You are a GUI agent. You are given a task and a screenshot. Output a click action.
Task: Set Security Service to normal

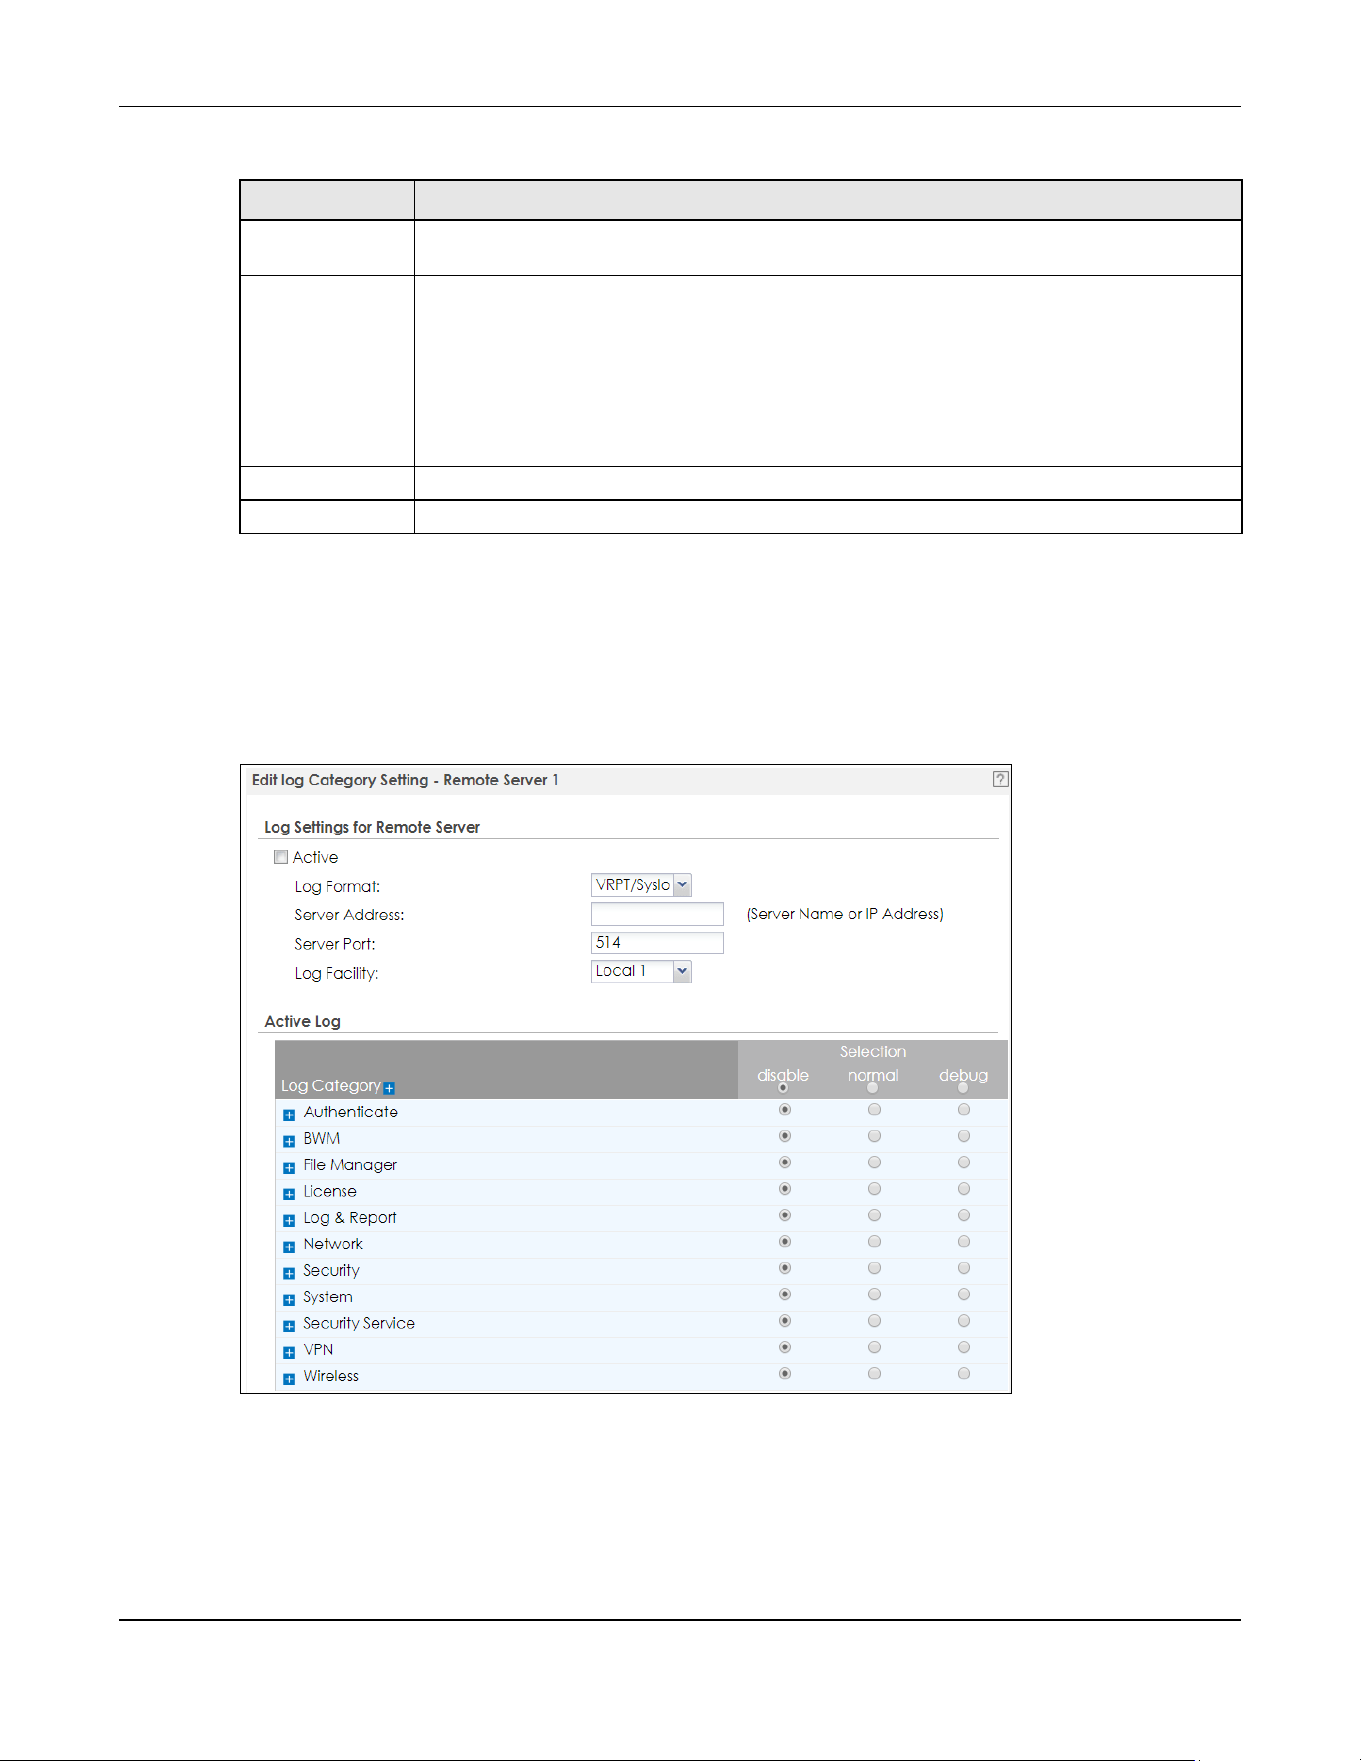coord(874,1321)
